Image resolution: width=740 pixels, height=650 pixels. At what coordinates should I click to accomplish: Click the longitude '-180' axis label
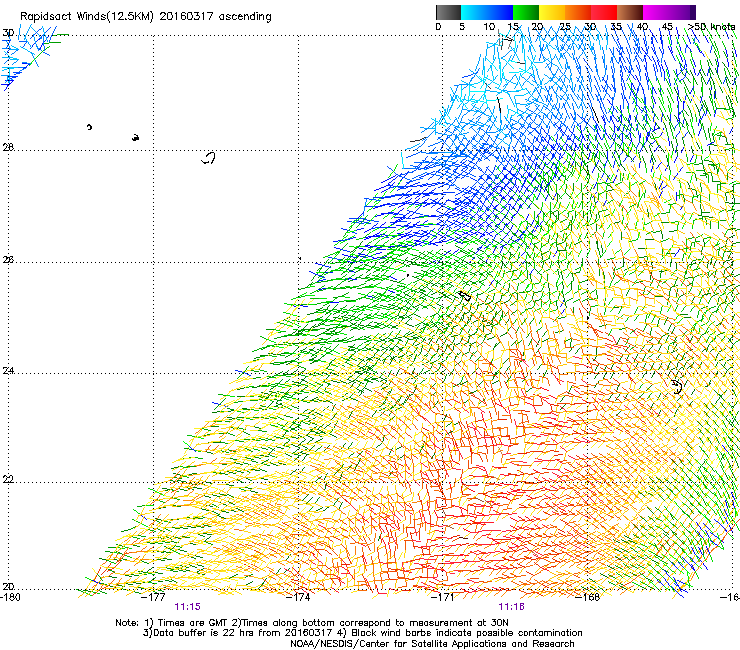(x=10, y=597)
